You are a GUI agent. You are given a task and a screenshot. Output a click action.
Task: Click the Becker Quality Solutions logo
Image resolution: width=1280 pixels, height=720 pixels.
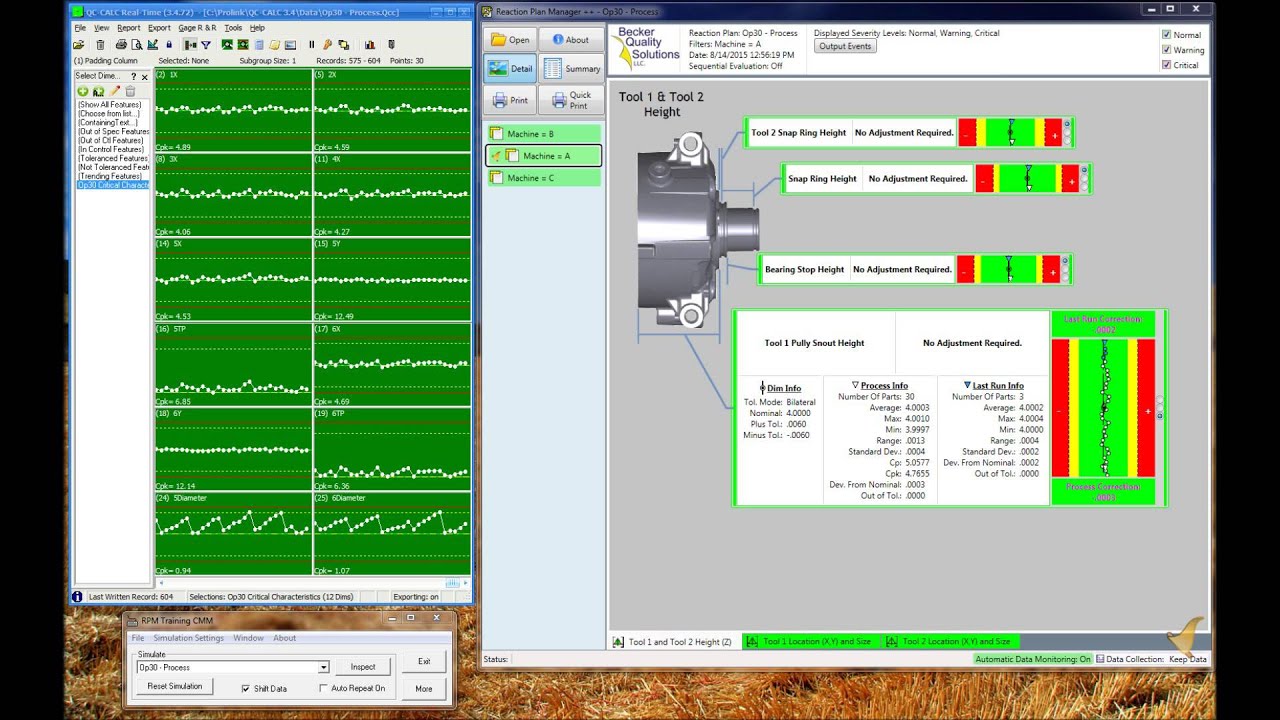click(646, 49)
